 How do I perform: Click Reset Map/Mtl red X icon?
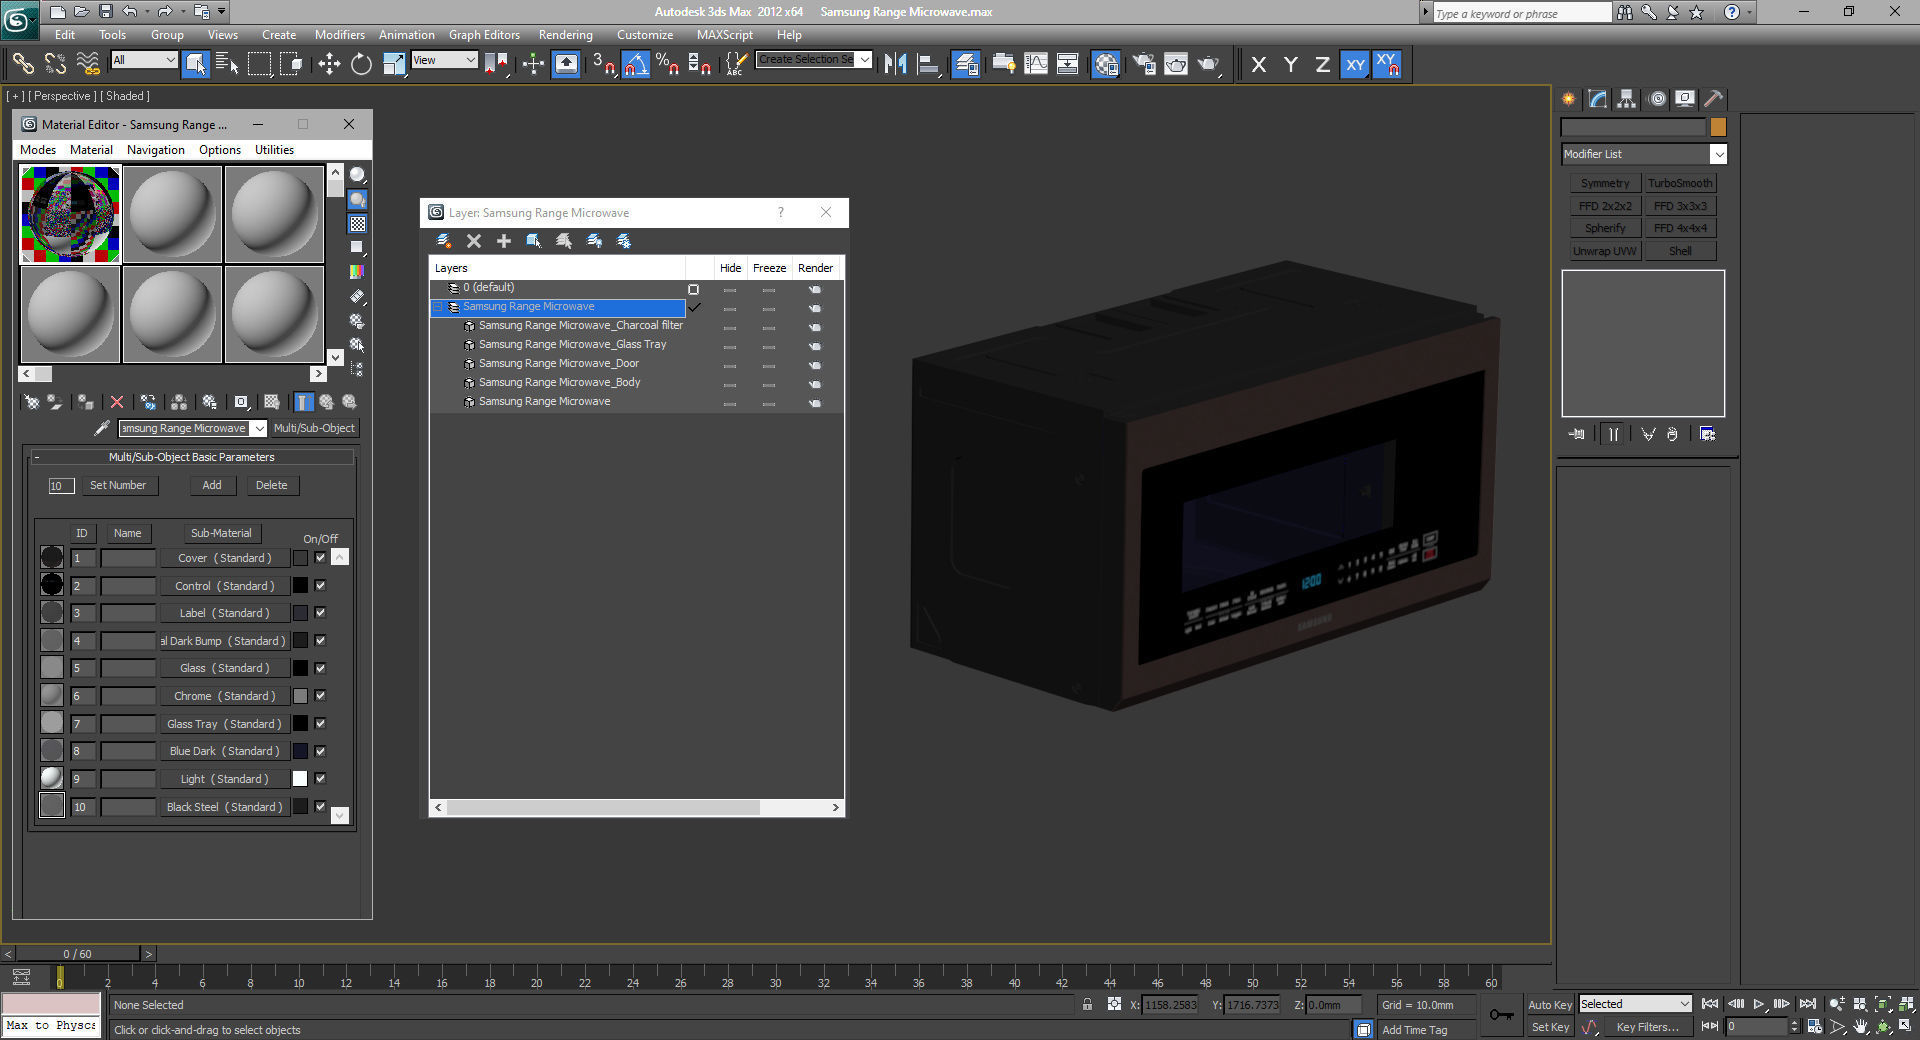117,402
